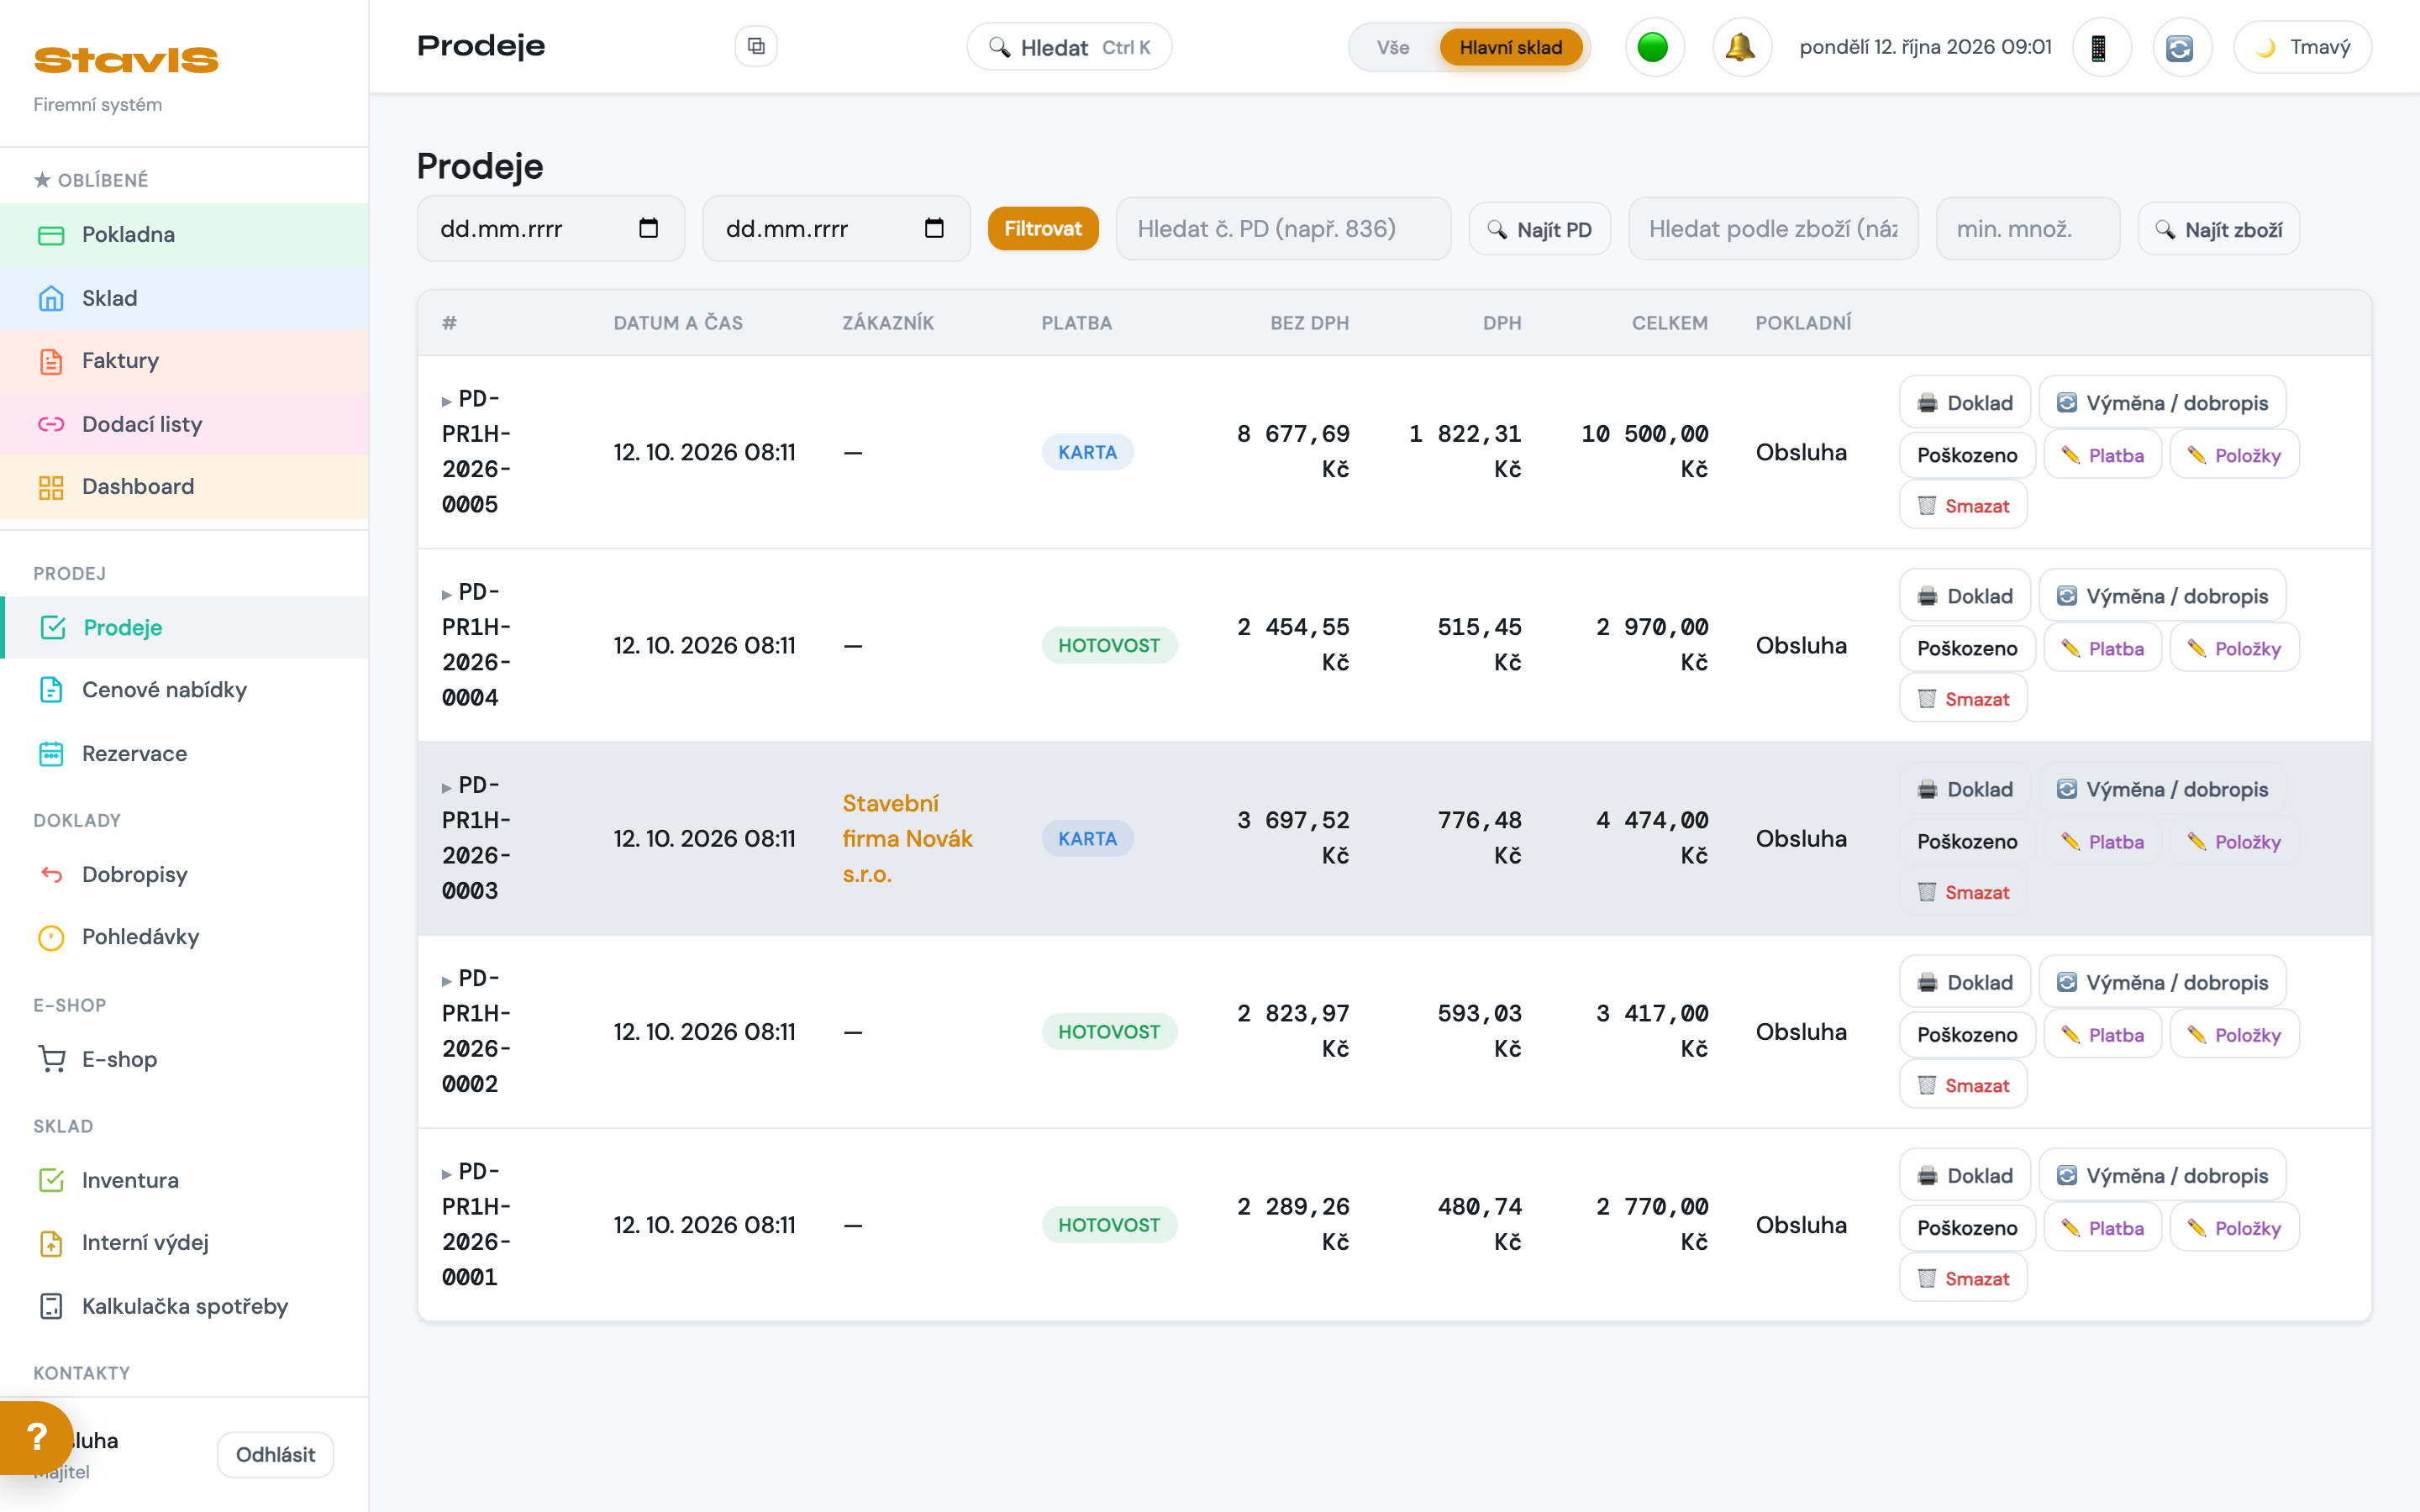Image resolution: width=2420 pixels, height=1512 pixels.
Task: Open the mobile phone icon in the header
Action: 2100,47
